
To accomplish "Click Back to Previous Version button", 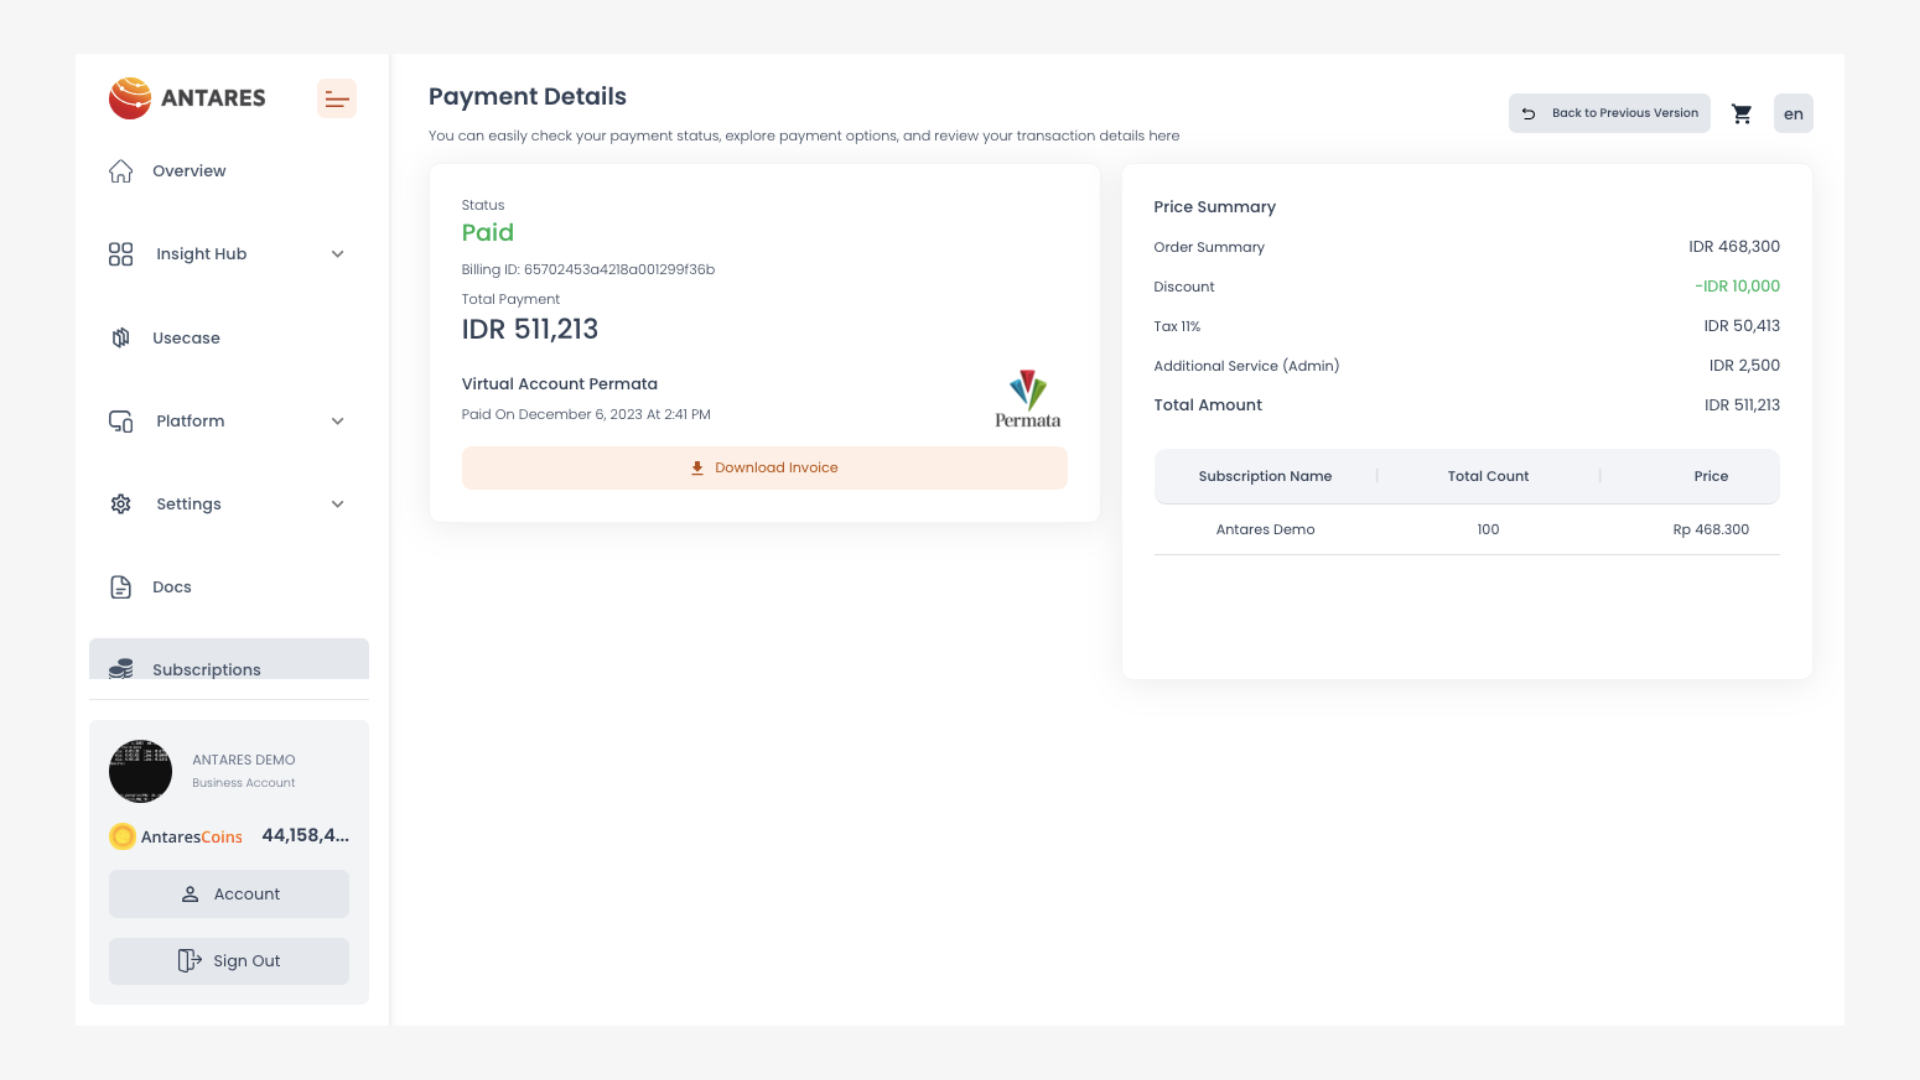I will tap(1609, 113).
